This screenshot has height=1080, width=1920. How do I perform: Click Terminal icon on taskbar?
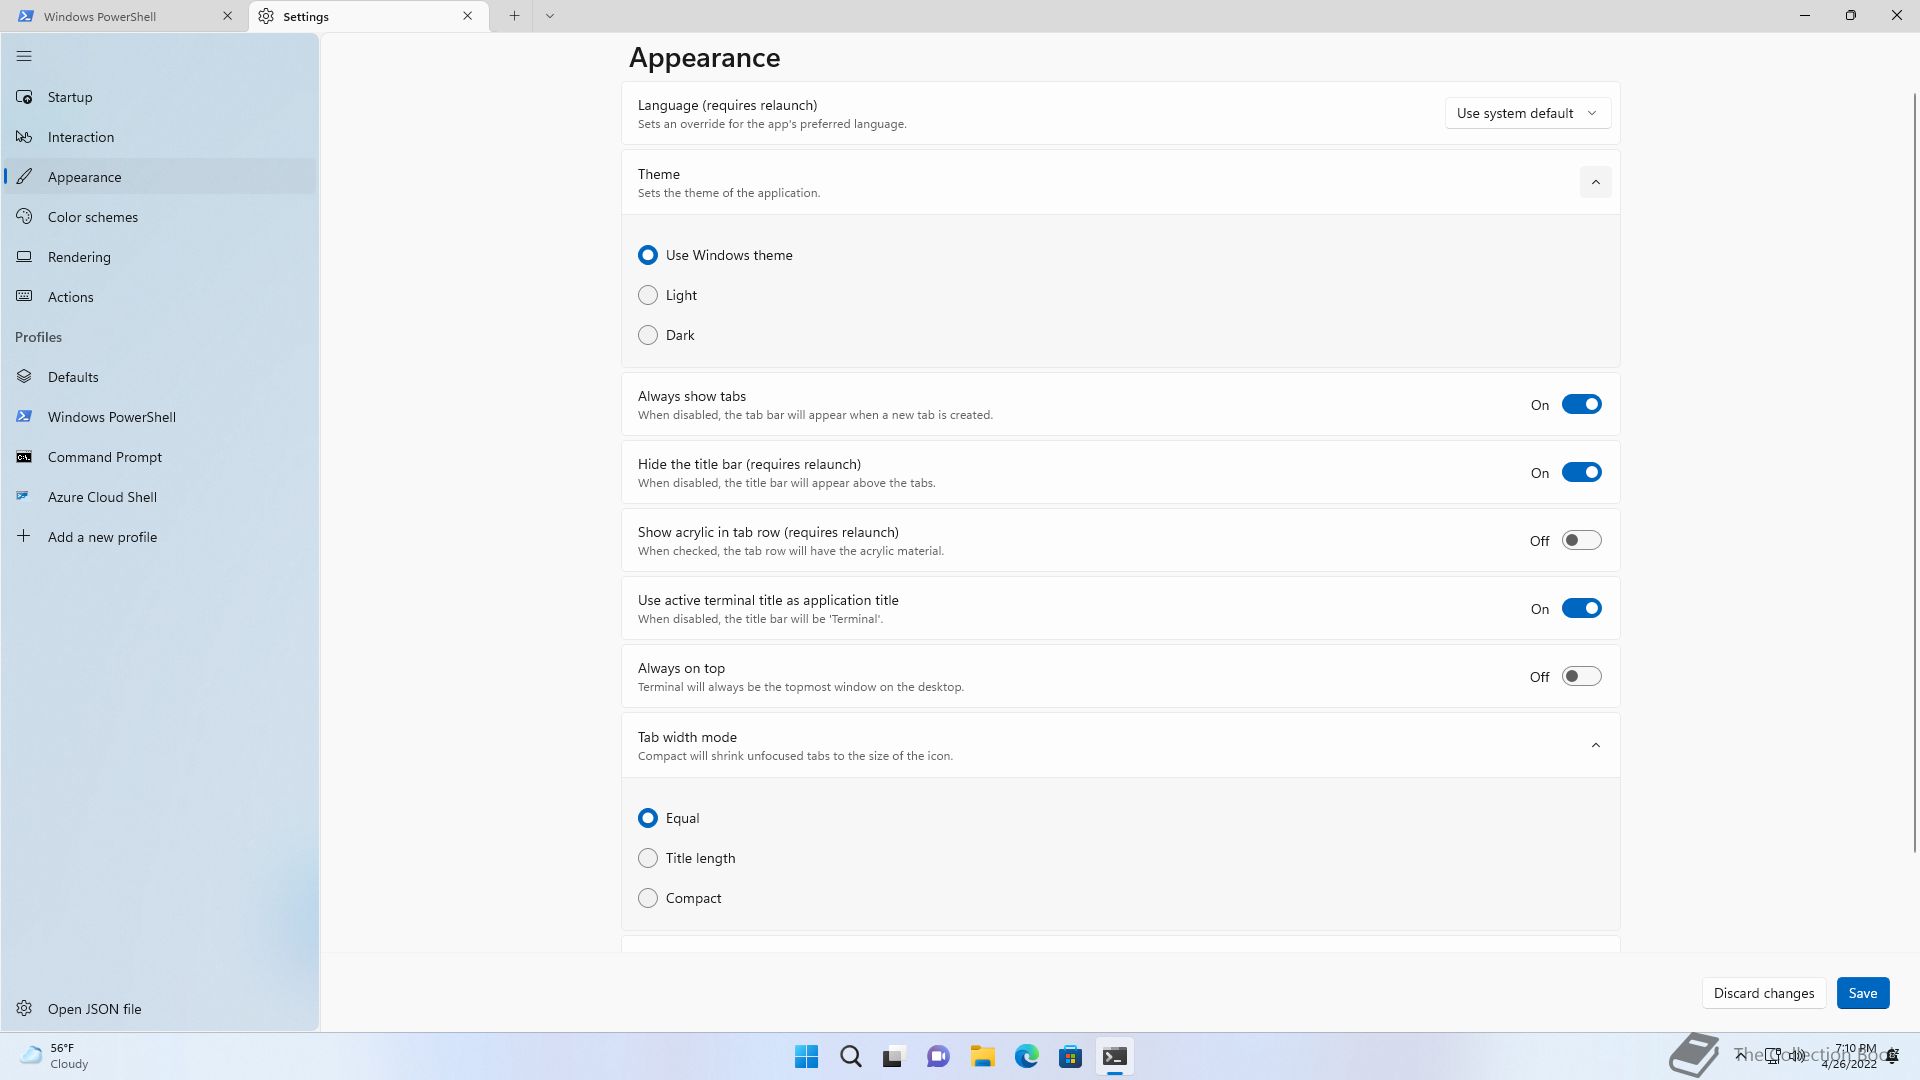click(1114, 1057)
